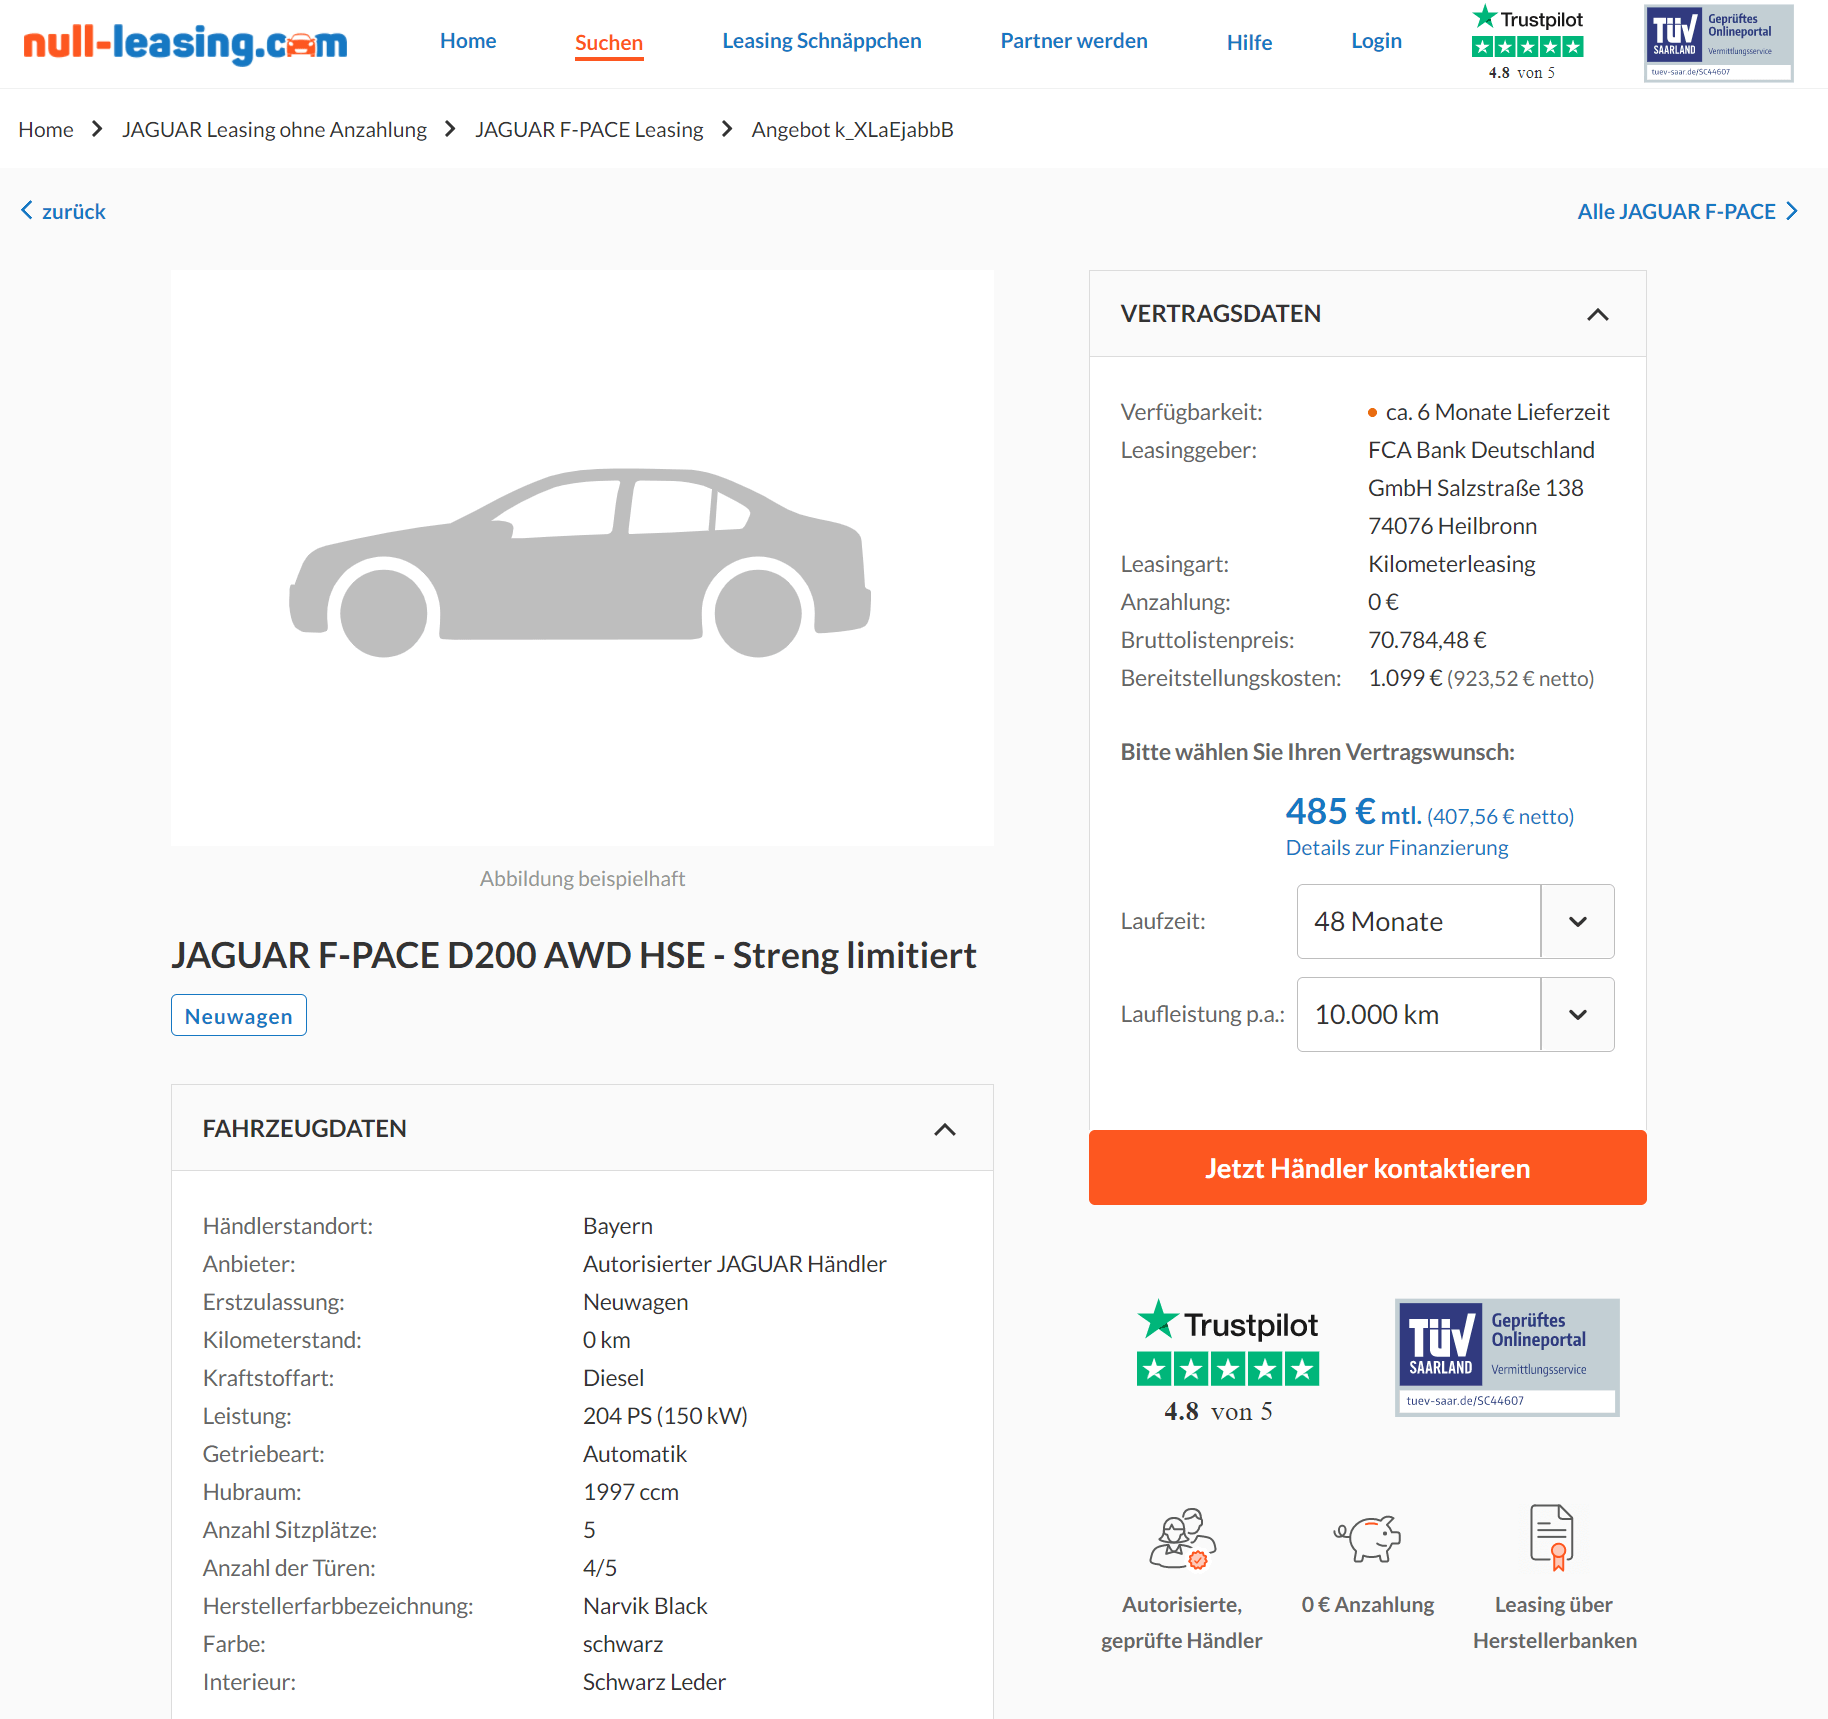Click the Laufleistung p.a. dropdown arrow
Screen dimensions: 1828x1719
pos(1578,1014)
